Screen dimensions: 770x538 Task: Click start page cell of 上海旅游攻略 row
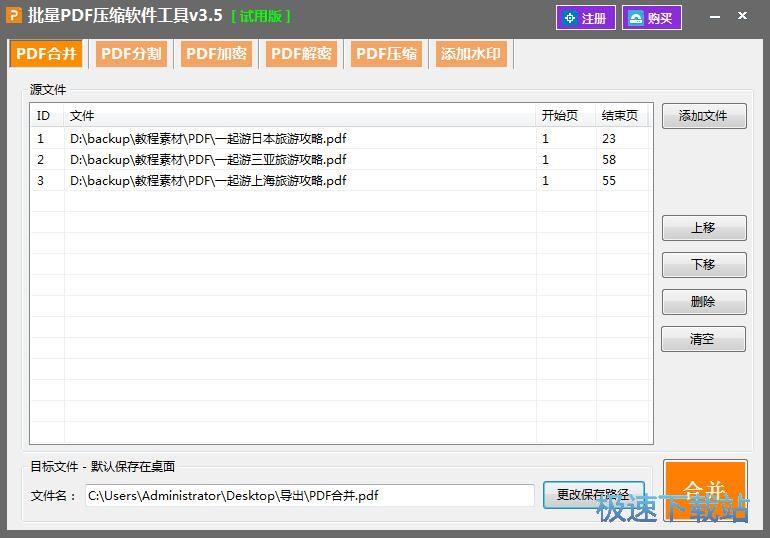pos(566,181)
